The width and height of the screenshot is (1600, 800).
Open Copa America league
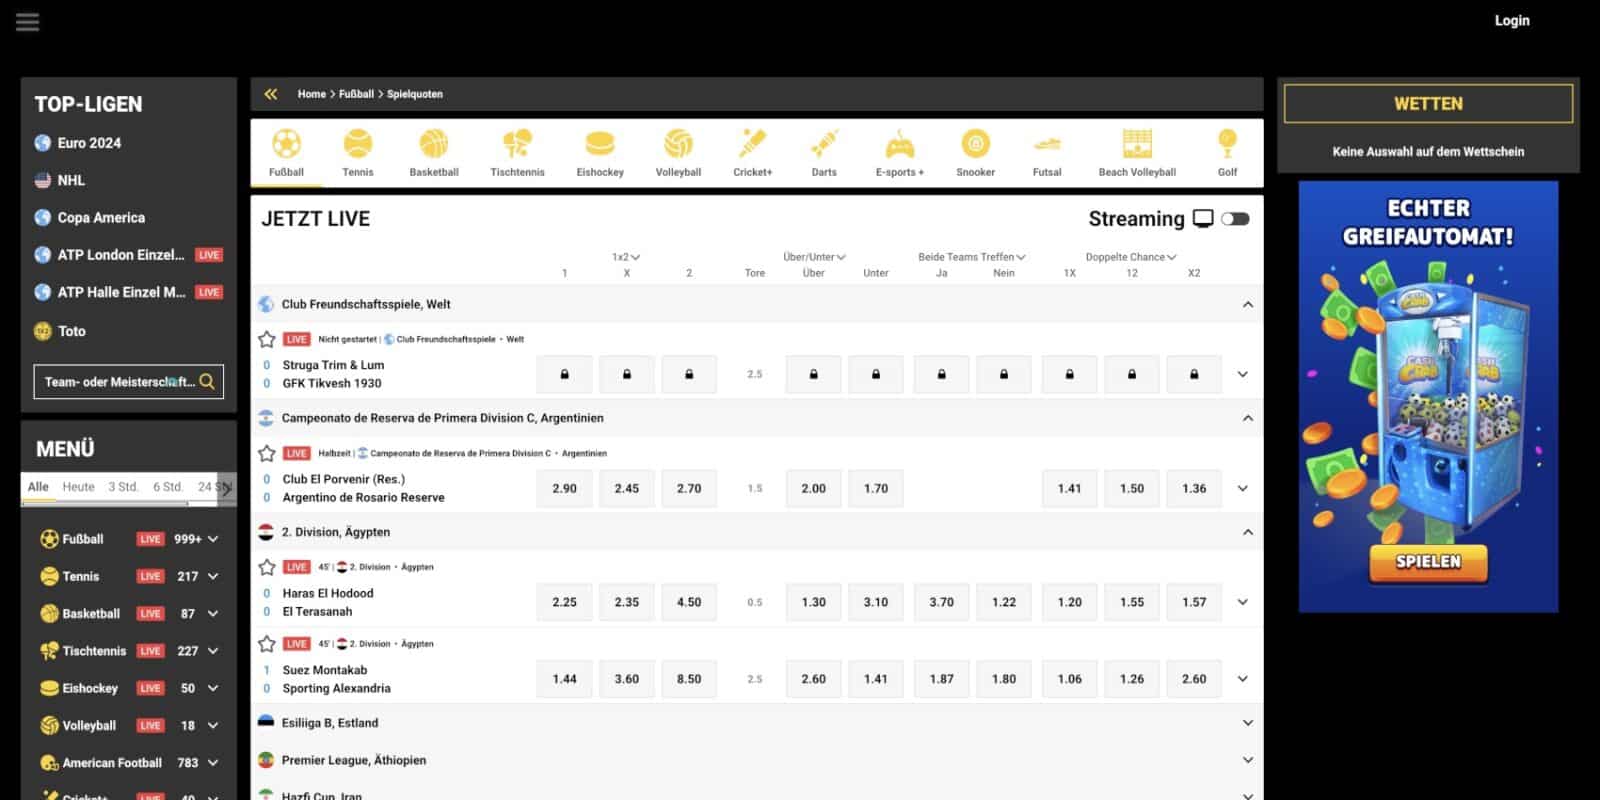click(x=101, y=217)
